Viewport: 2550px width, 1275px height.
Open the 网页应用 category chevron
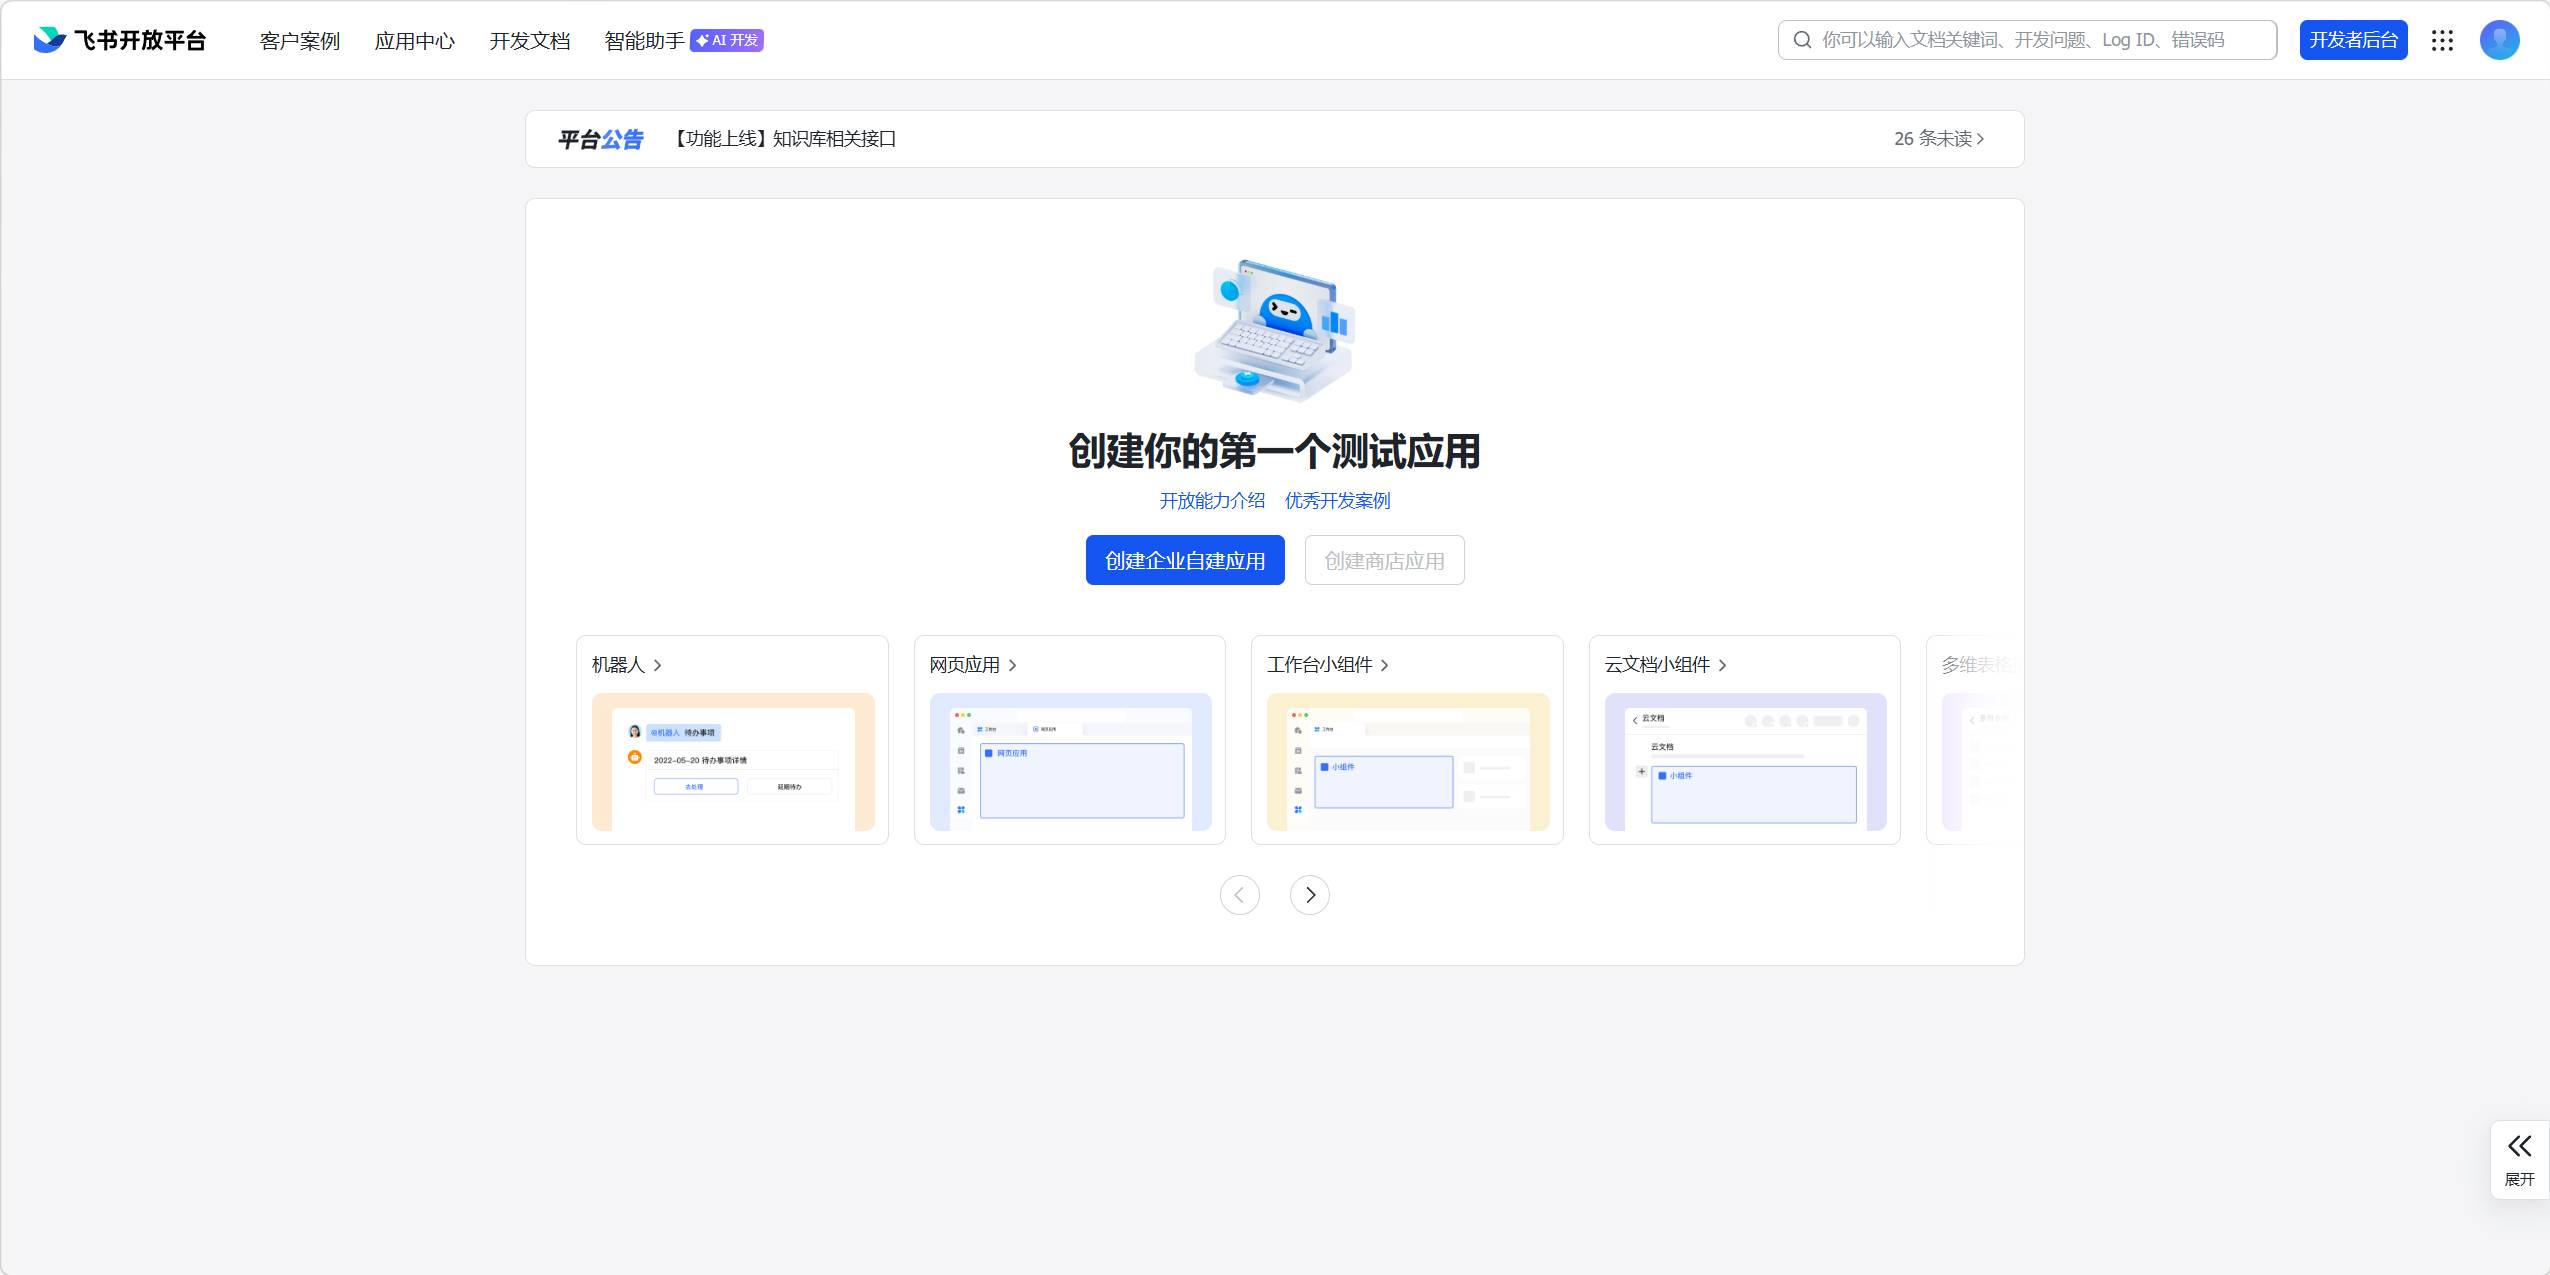pyautogui.click(x=1012, y=665)
